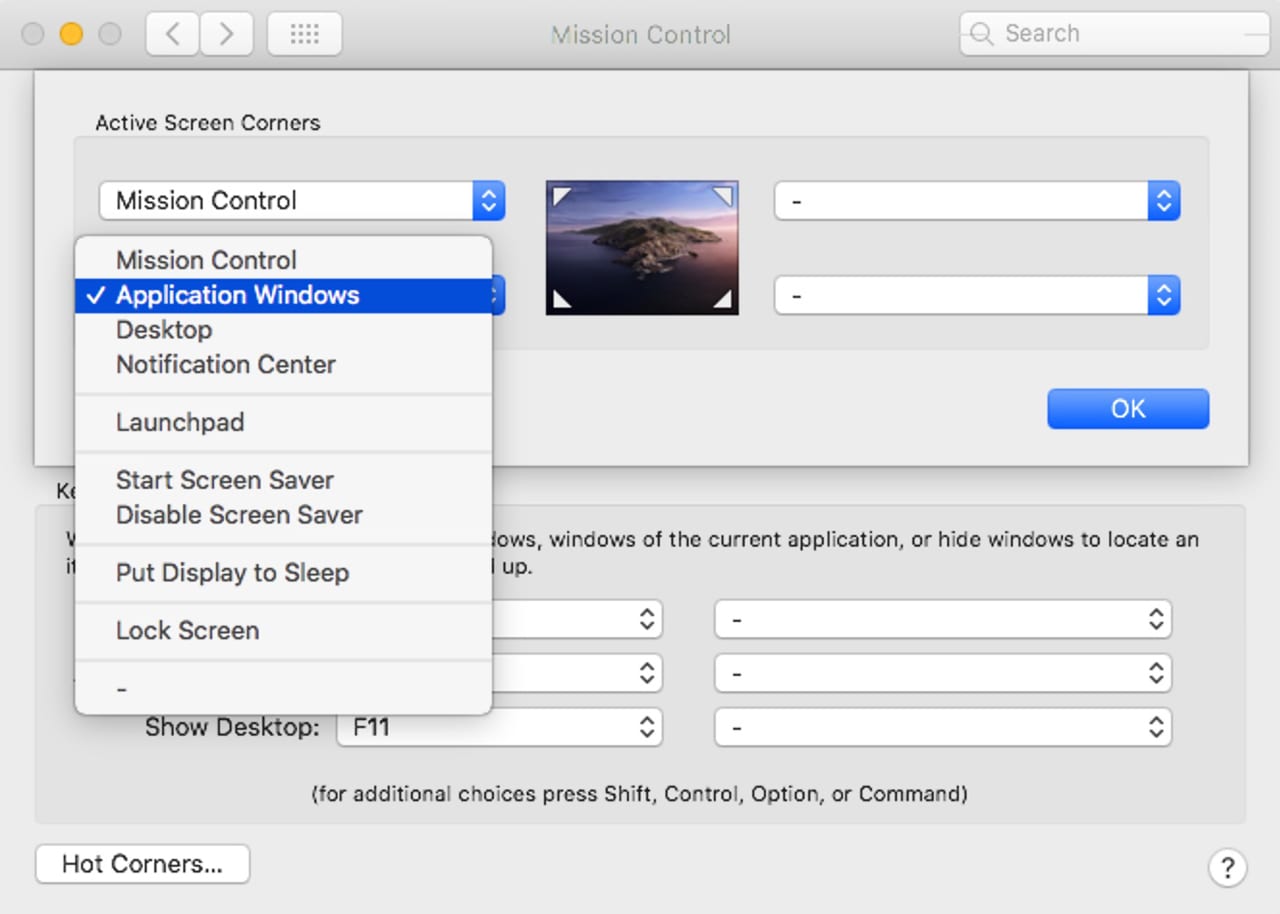
Task: Select Lock Screen menu item
Action: point(187,631)
